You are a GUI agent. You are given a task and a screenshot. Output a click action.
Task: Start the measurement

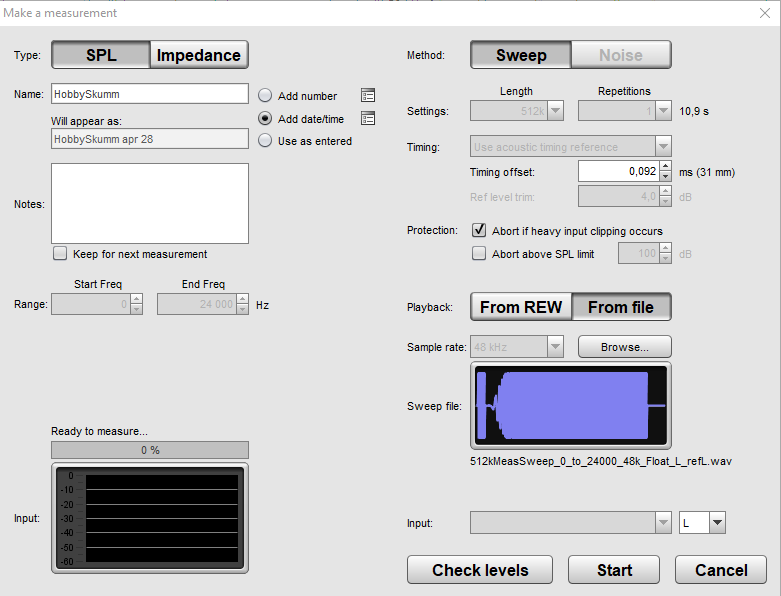[614, 570]
